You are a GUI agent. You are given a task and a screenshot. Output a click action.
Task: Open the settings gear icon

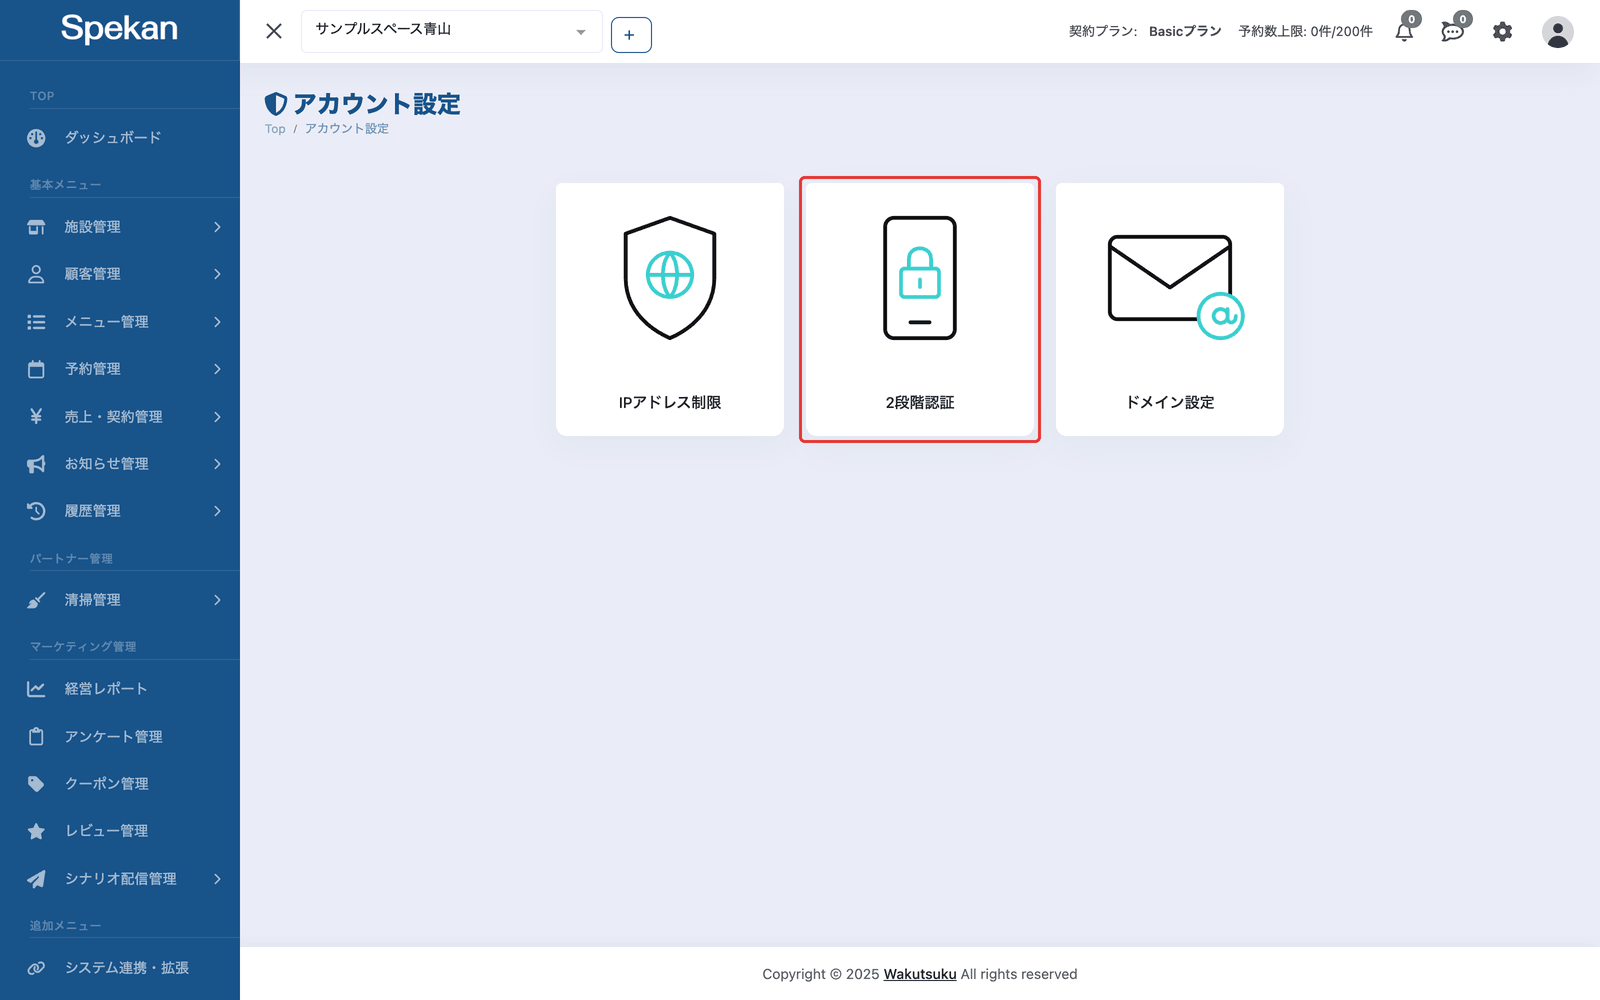click(x=1502, y=32)
